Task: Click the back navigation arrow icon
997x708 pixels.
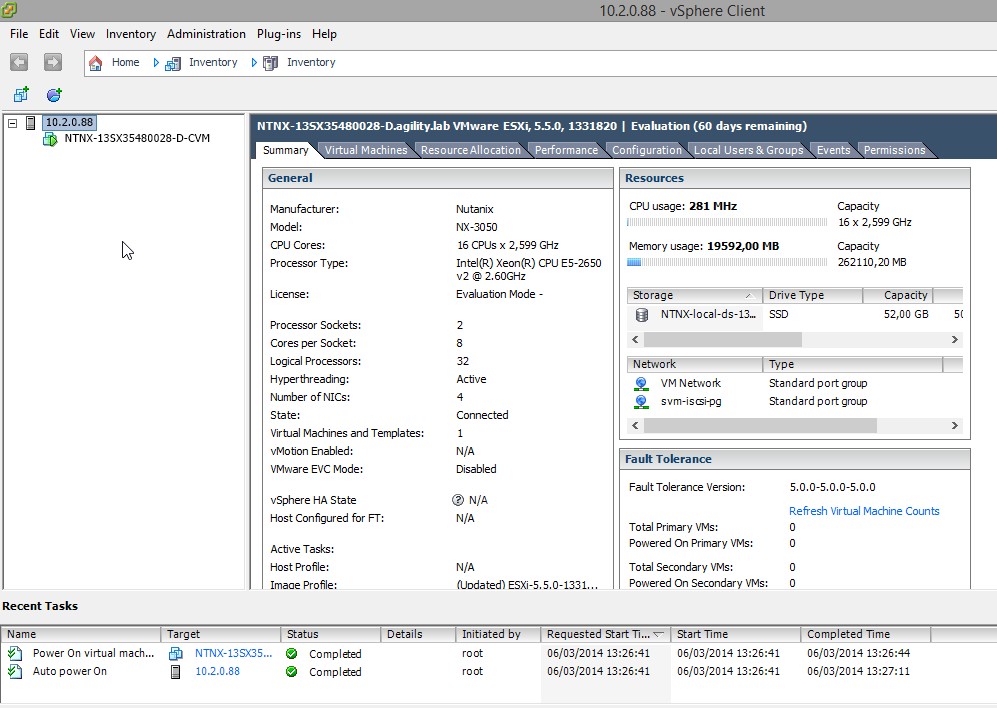Action: click(x=19, y=62)
